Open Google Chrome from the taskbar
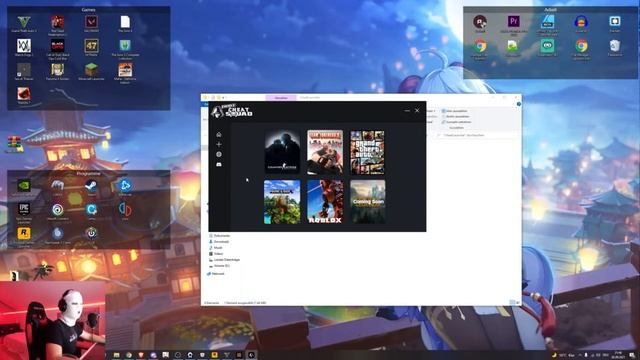The width and height of the screenshot is (640, 360). pos(129,355)
